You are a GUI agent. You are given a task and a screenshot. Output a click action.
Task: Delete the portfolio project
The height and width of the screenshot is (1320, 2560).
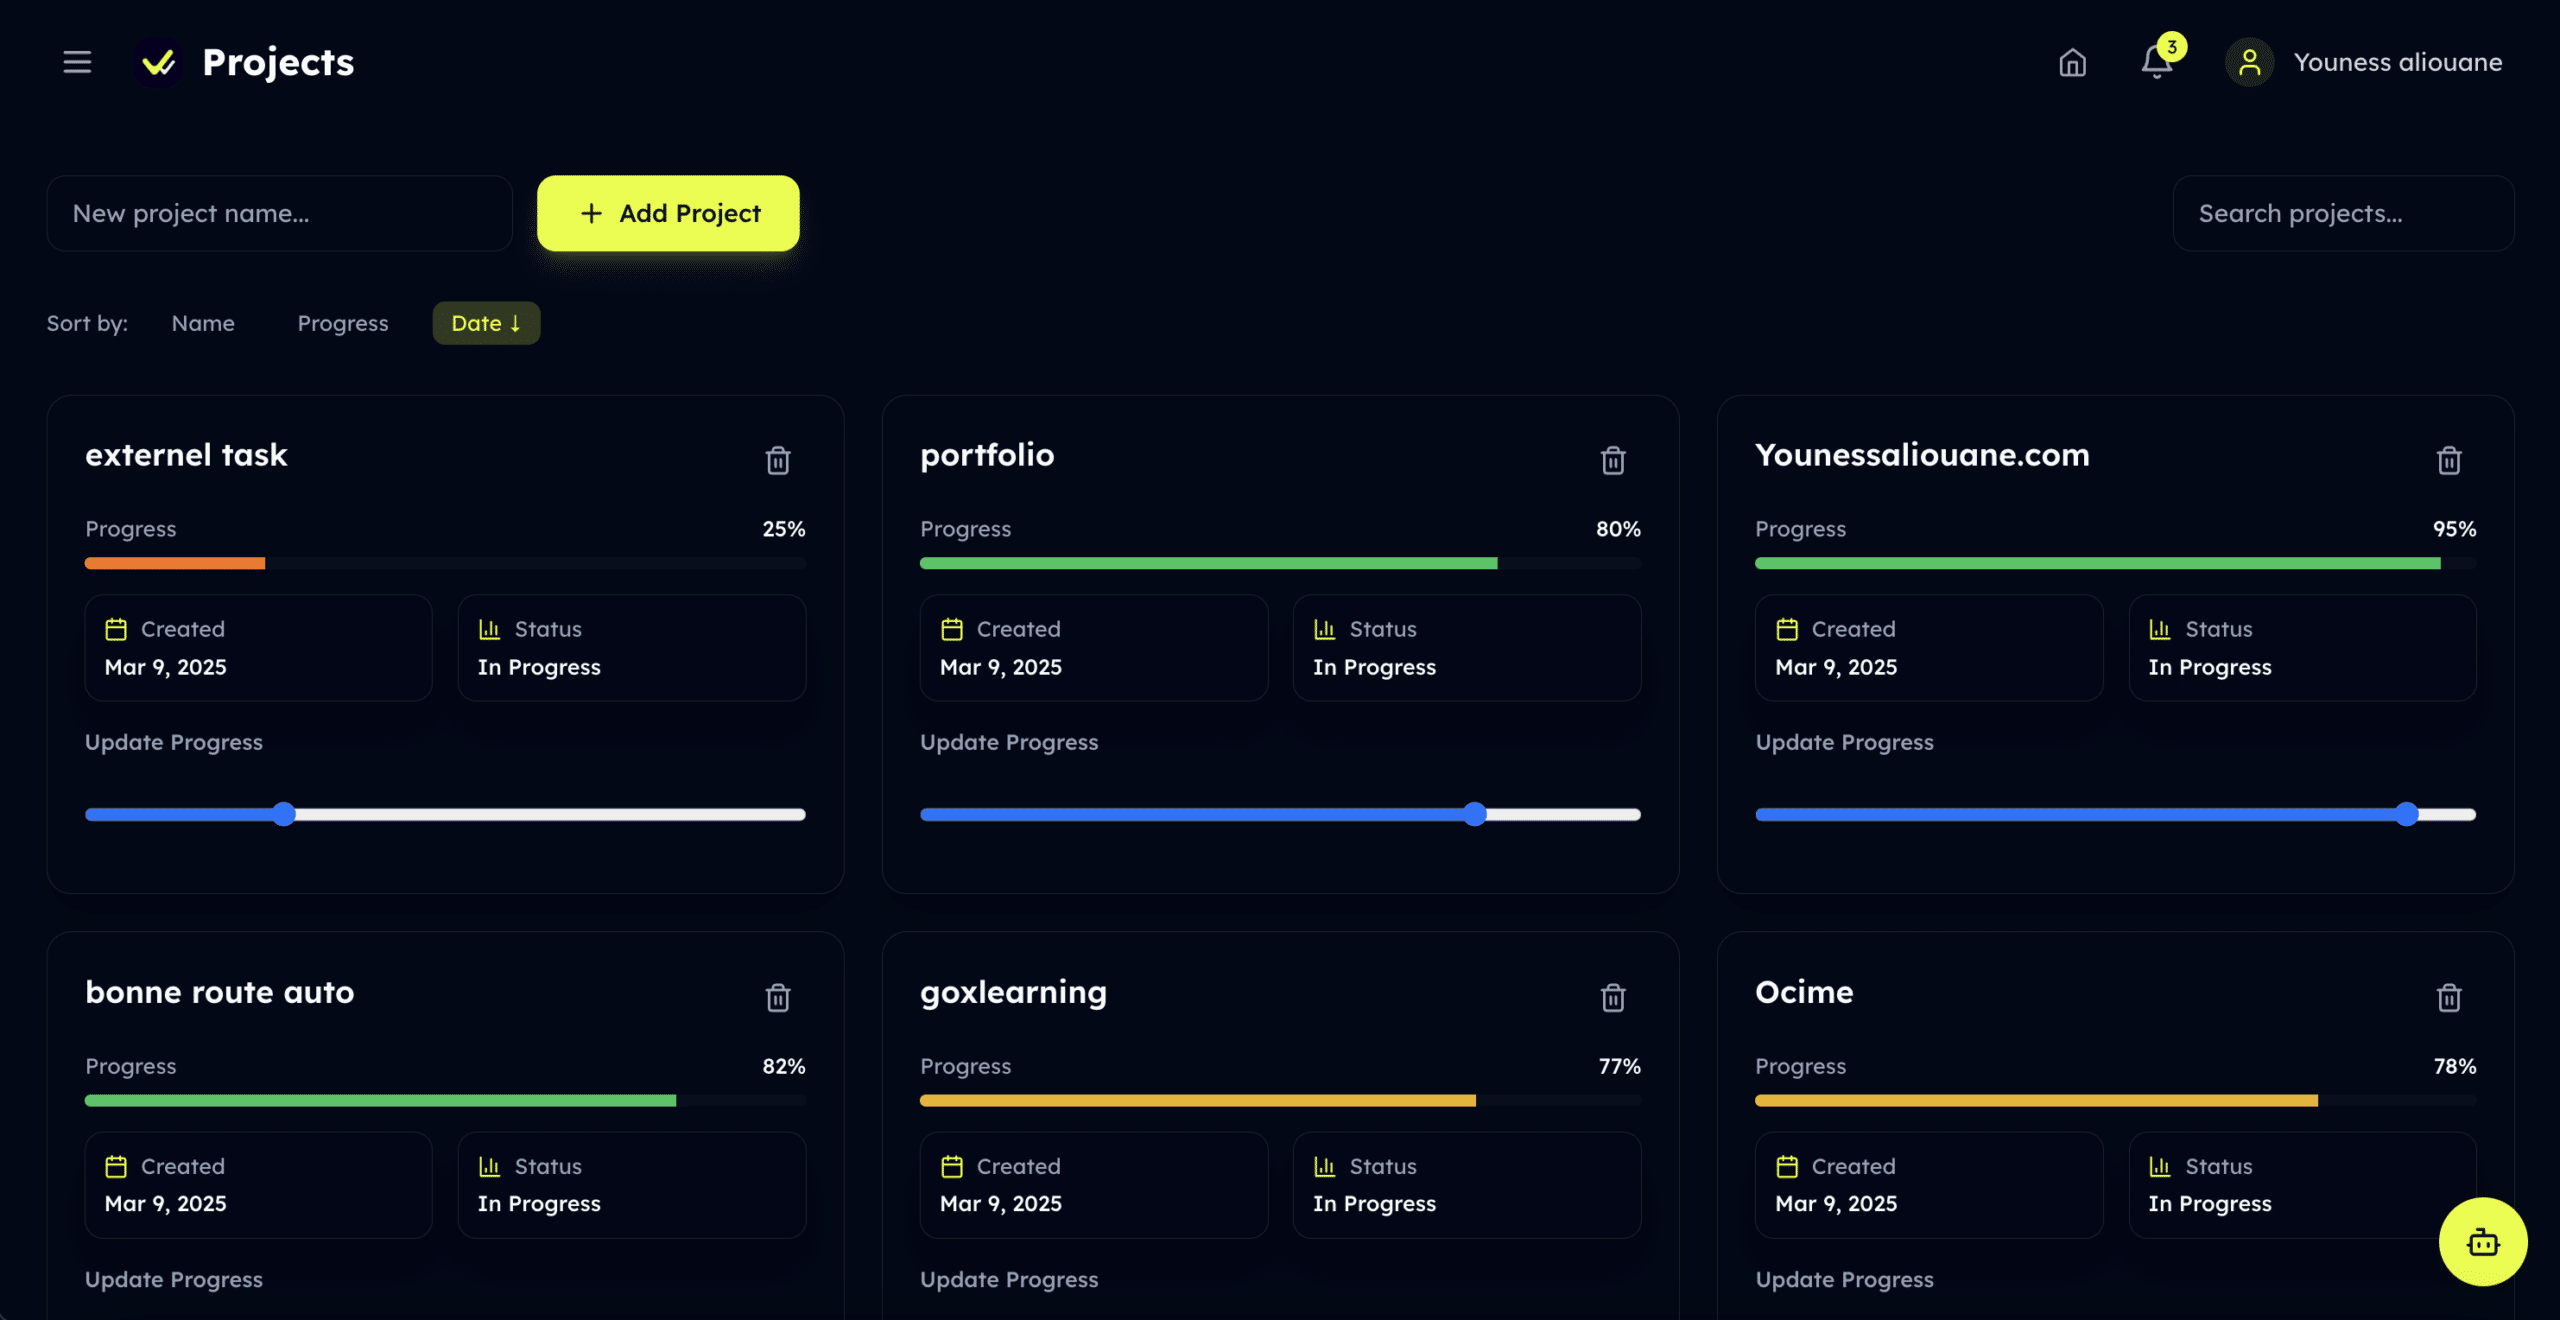1613,460
